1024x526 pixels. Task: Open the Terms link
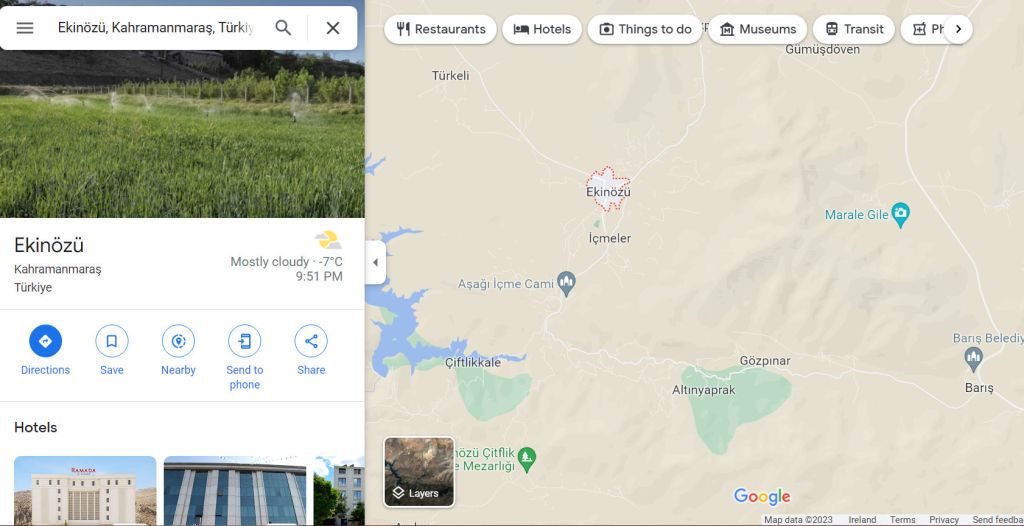click(x=903, y=520)
